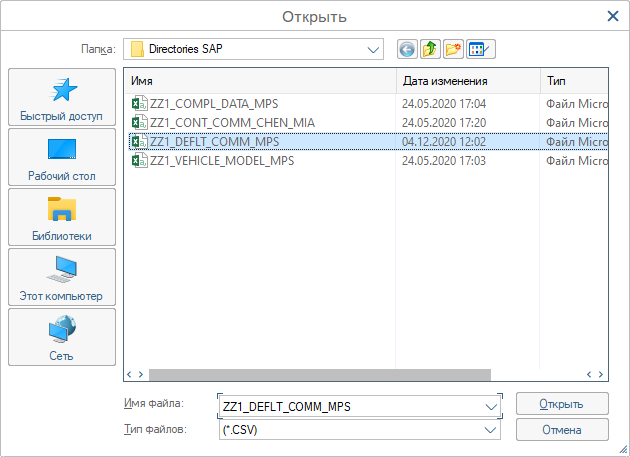The width and height of the screenshot is (630, 457).
Task: Sort files by Имя column header
Action: coord(260,80)
